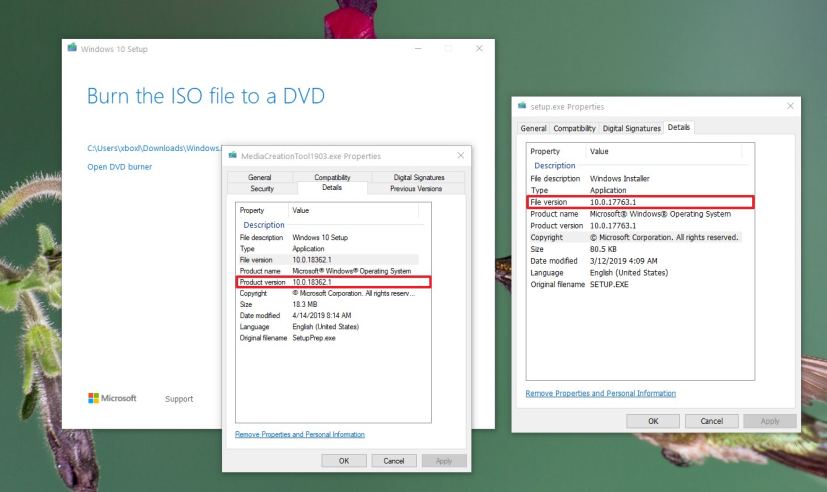Switch to Security tab in MediaCreationTool properties
Image resolution: width=827 pixels, height=492 pixels.
[x=262, y=188]
